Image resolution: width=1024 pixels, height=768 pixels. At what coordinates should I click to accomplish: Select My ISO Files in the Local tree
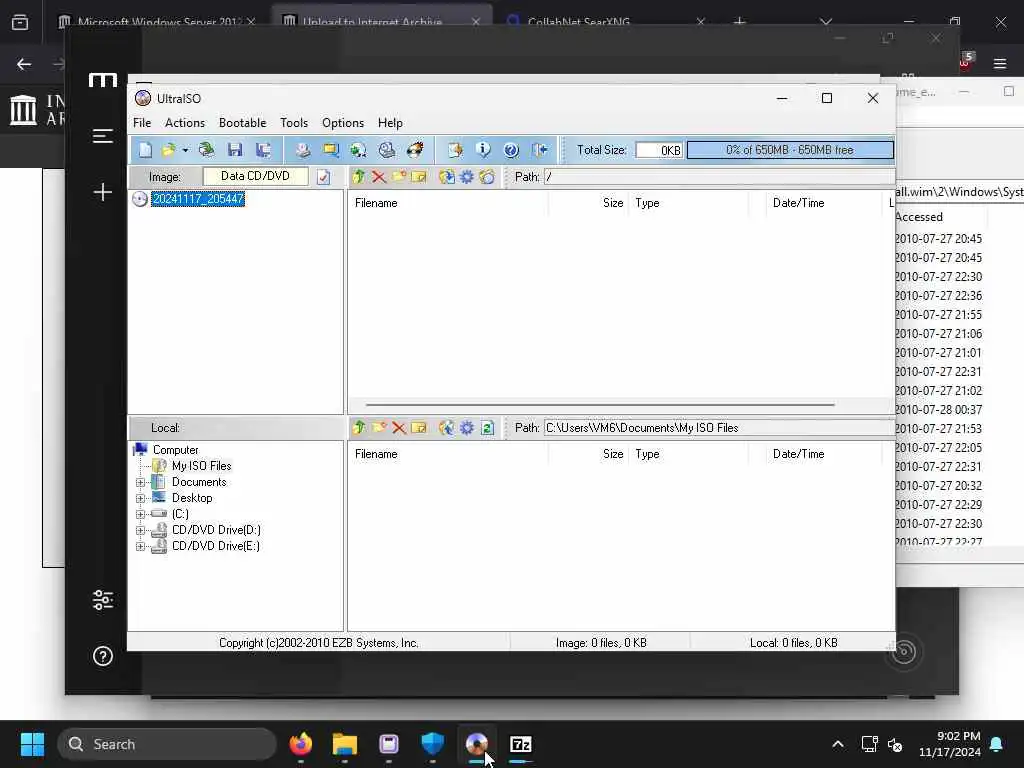[x=201, y=466]
